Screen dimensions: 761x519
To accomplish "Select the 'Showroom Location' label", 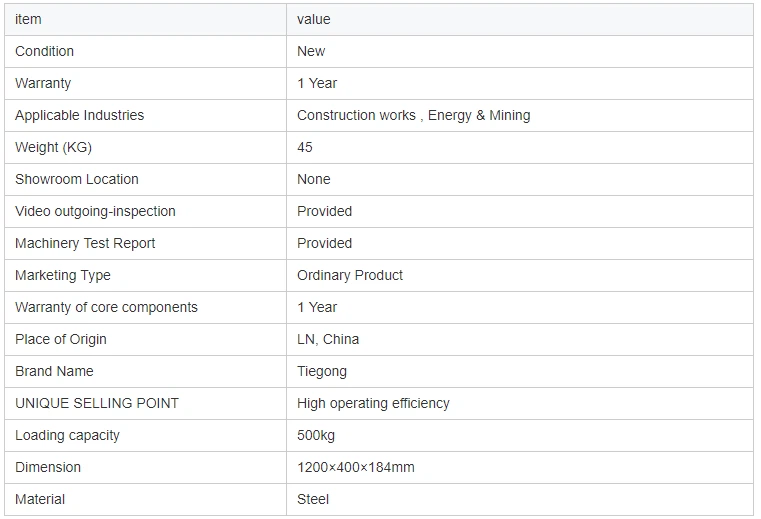I will click(77, 179).
